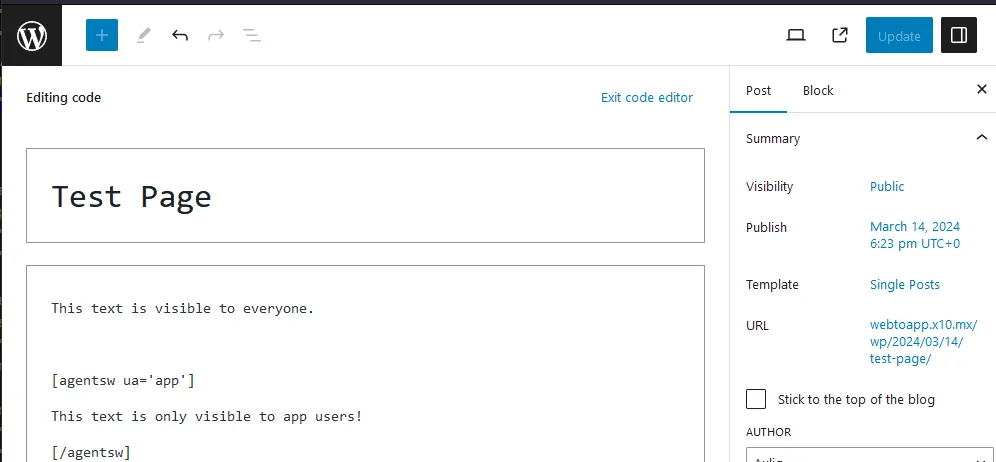Toggle the block inserter plus button

(102, 36)
